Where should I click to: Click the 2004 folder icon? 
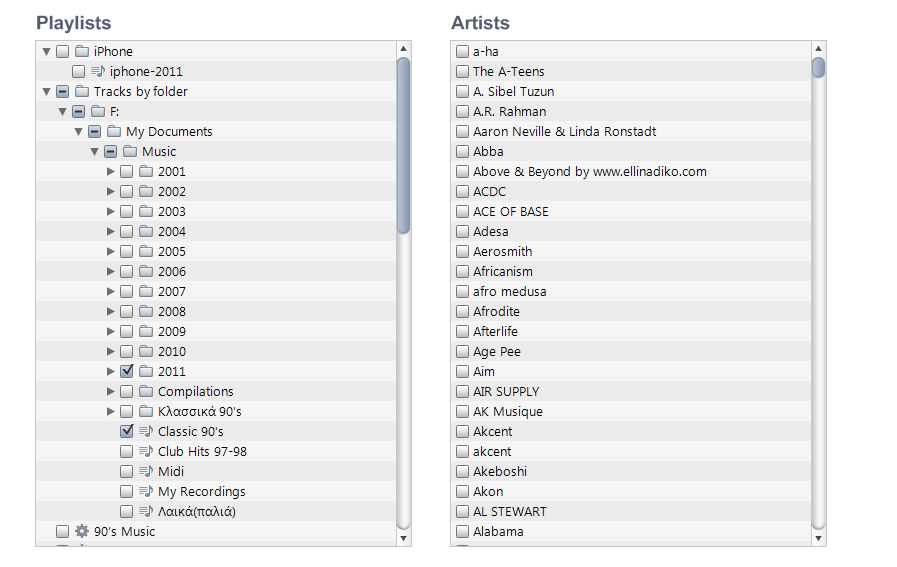[146, 232]
